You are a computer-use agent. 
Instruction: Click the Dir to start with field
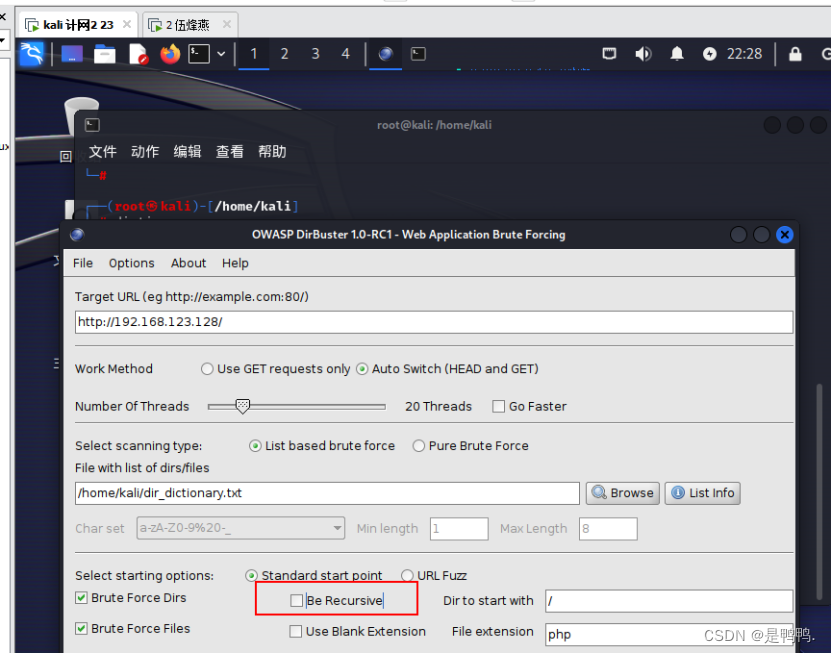click(669, 601)
